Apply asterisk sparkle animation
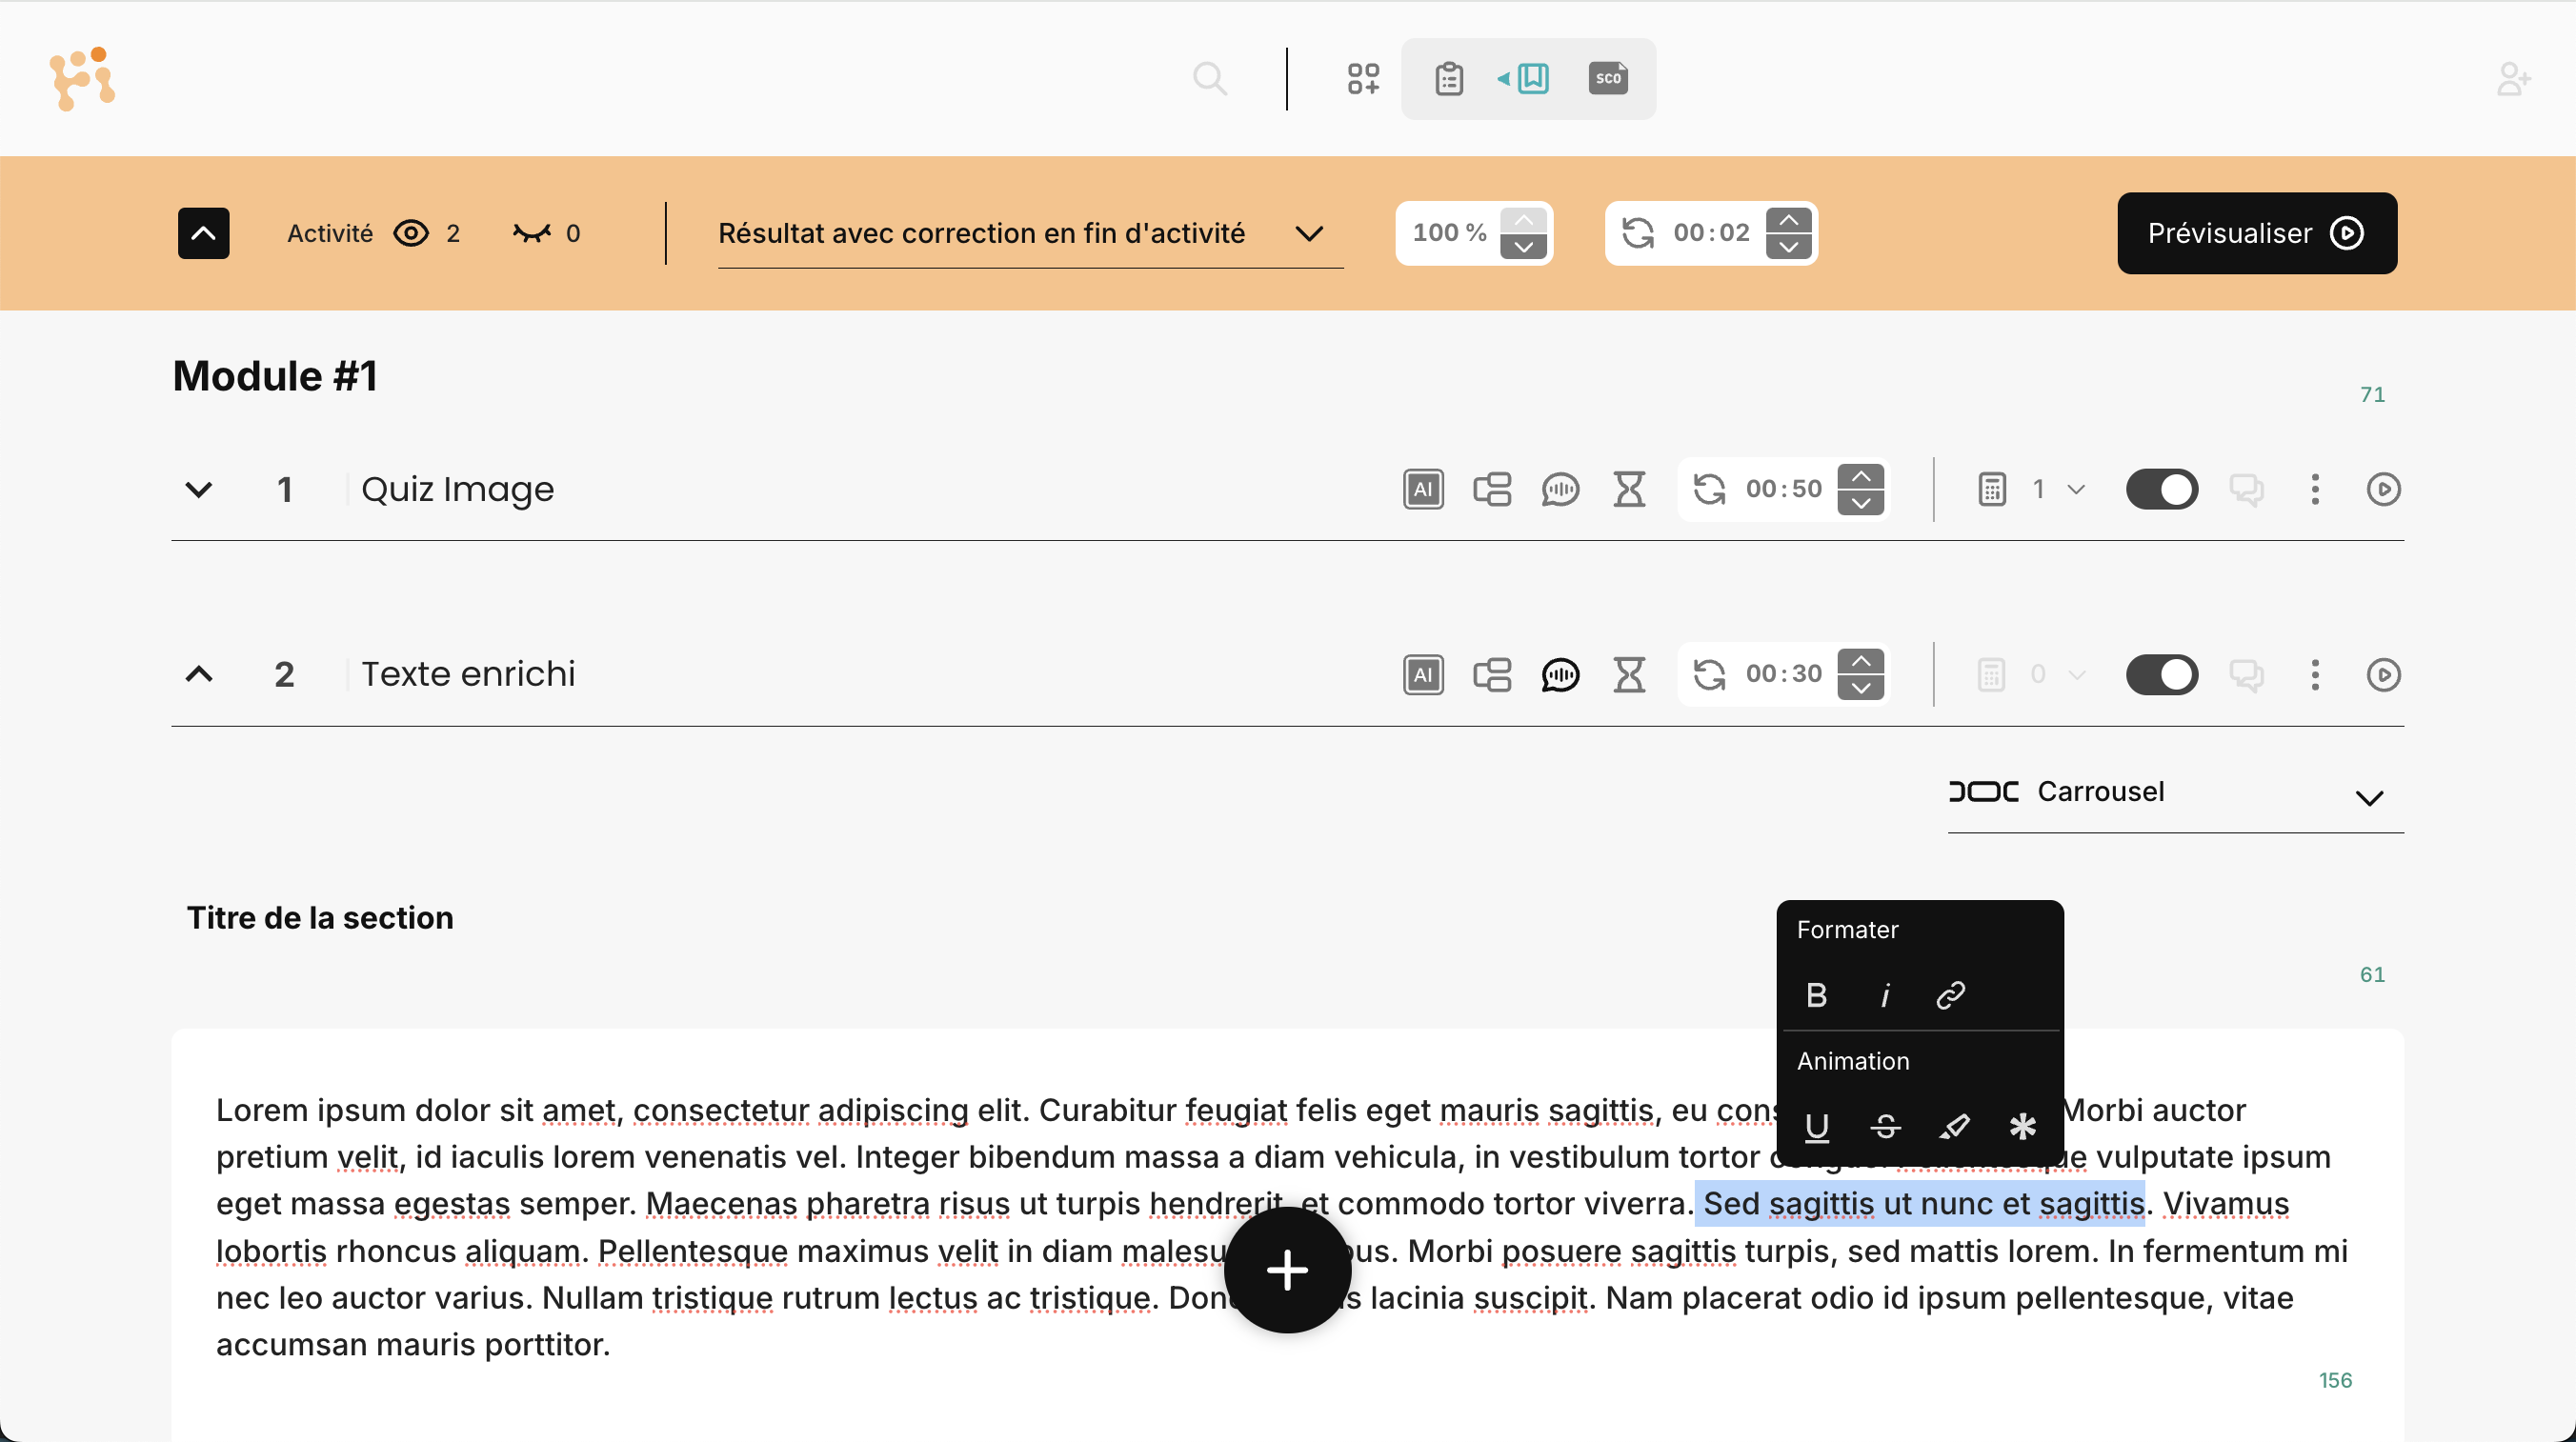Screen dimensions: 2576x1442 (2023, 1127)
